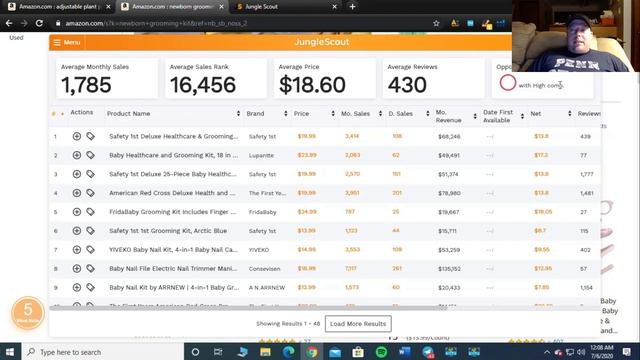
Task: Bookmark this page with star icon
Action: click(436, 23)
